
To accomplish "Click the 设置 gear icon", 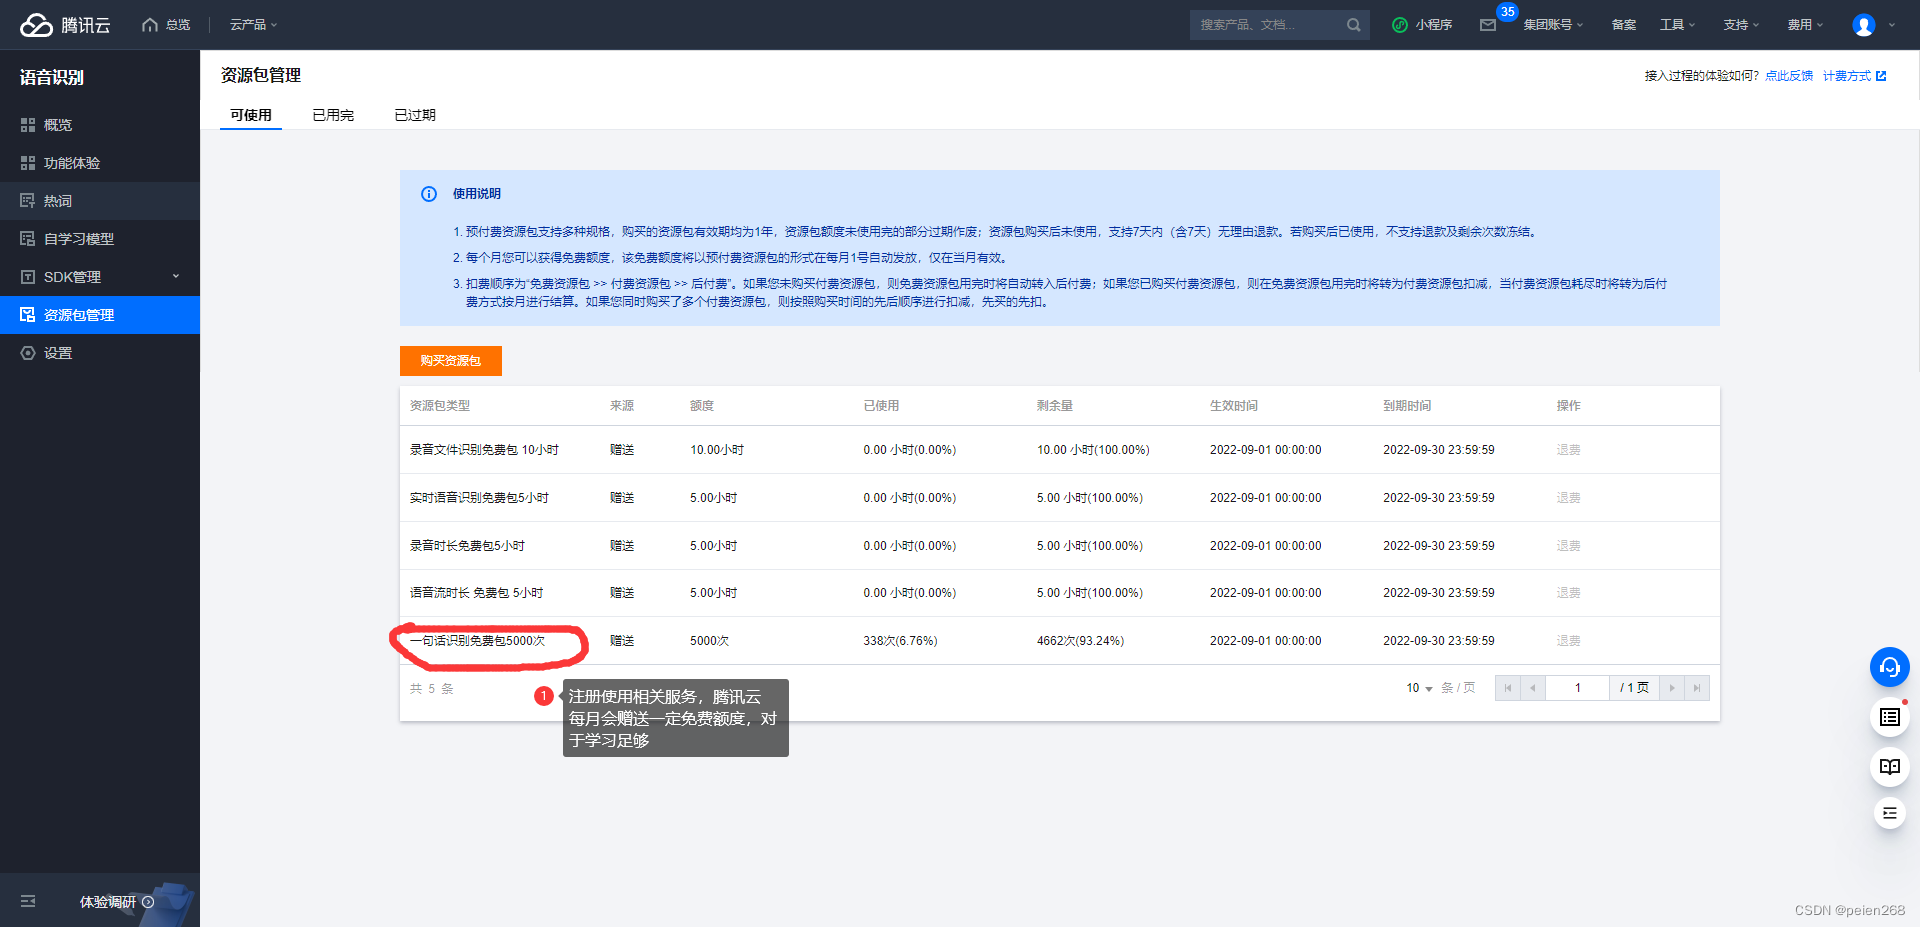I will click(28, 353).
